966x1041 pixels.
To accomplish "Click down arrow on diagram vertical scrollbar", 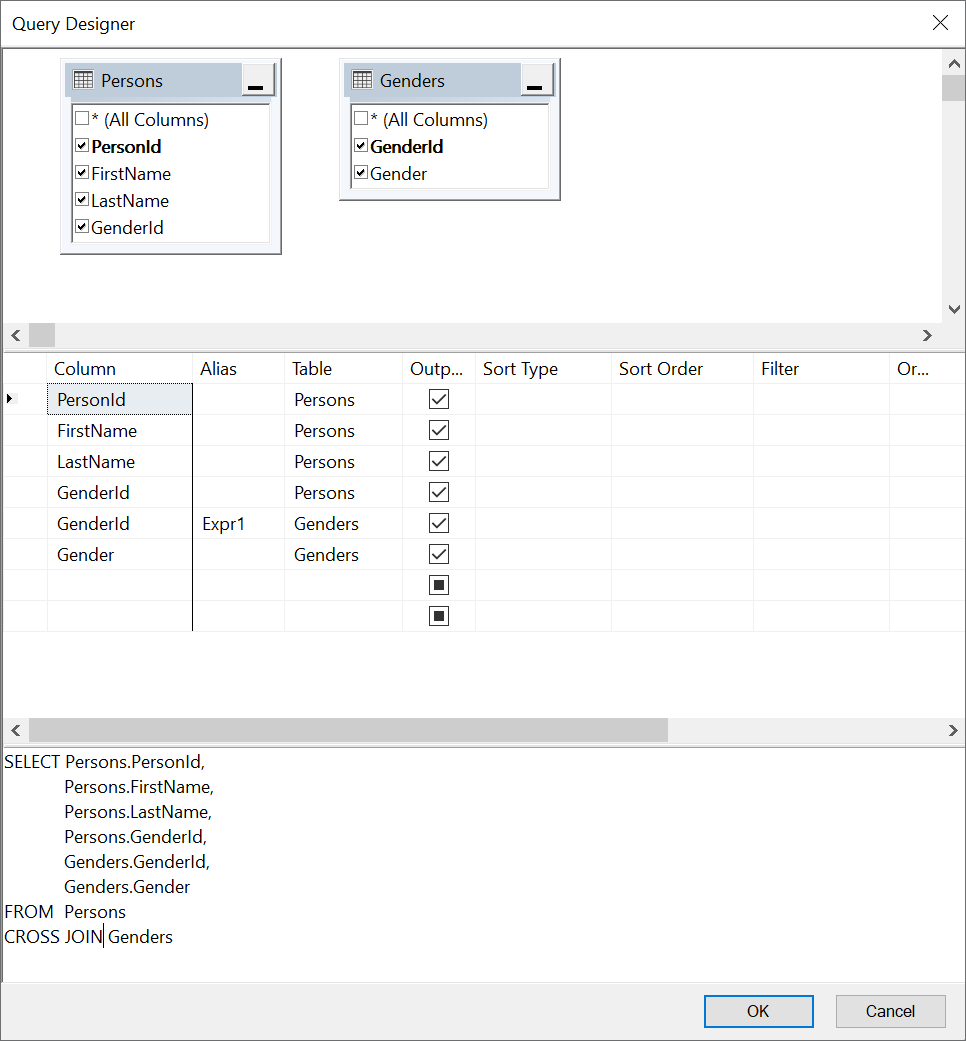I will (x=954, y=309).
